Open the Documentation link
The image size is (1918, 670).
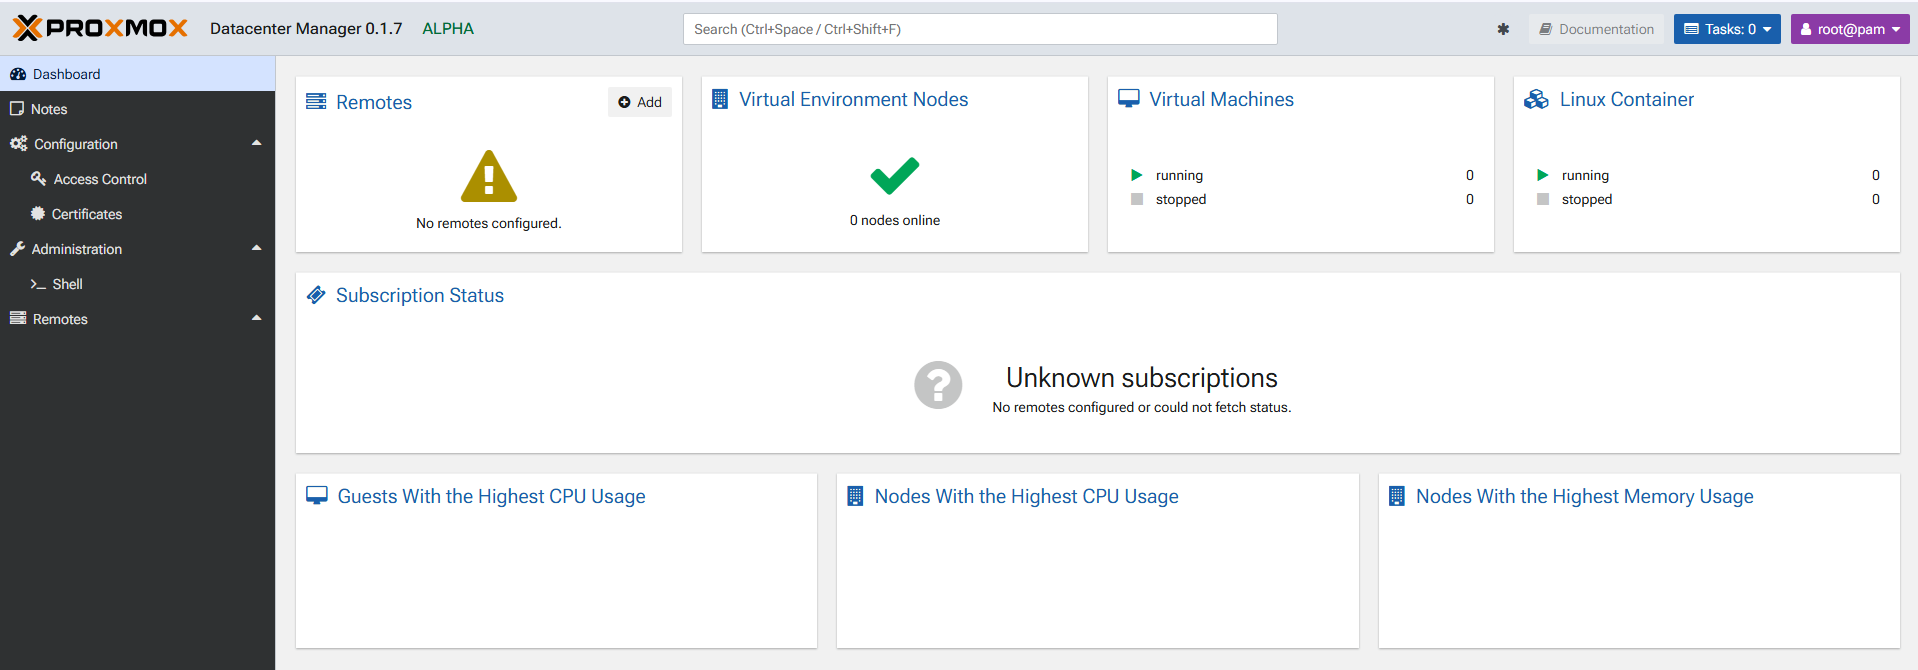tap(1596, 29)
